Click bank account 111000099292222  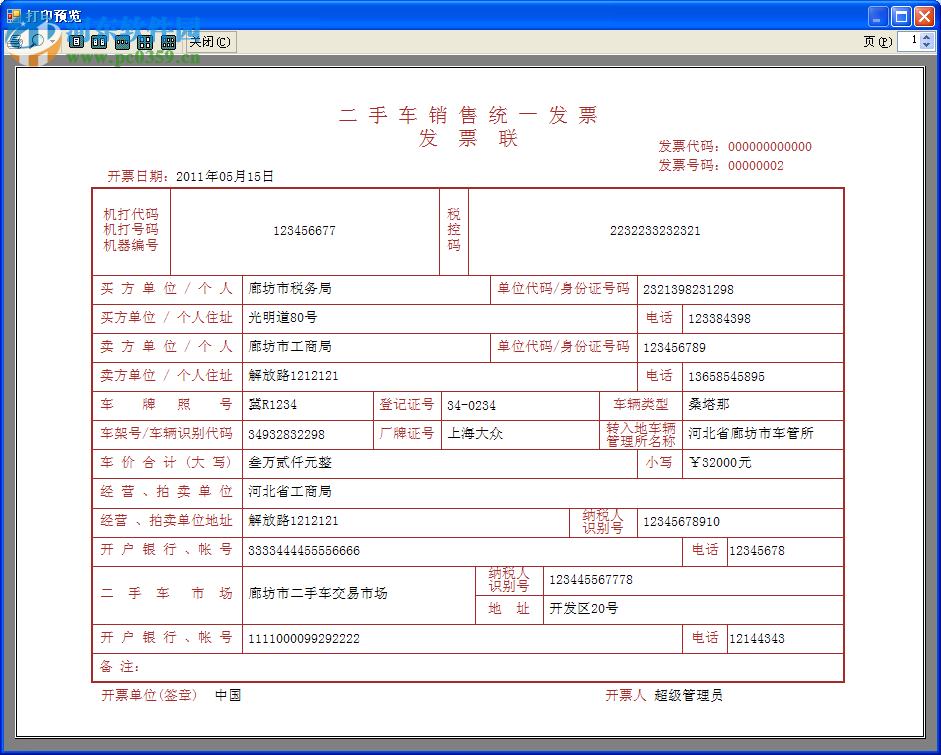pyautogui.click(x=304, y=639)
